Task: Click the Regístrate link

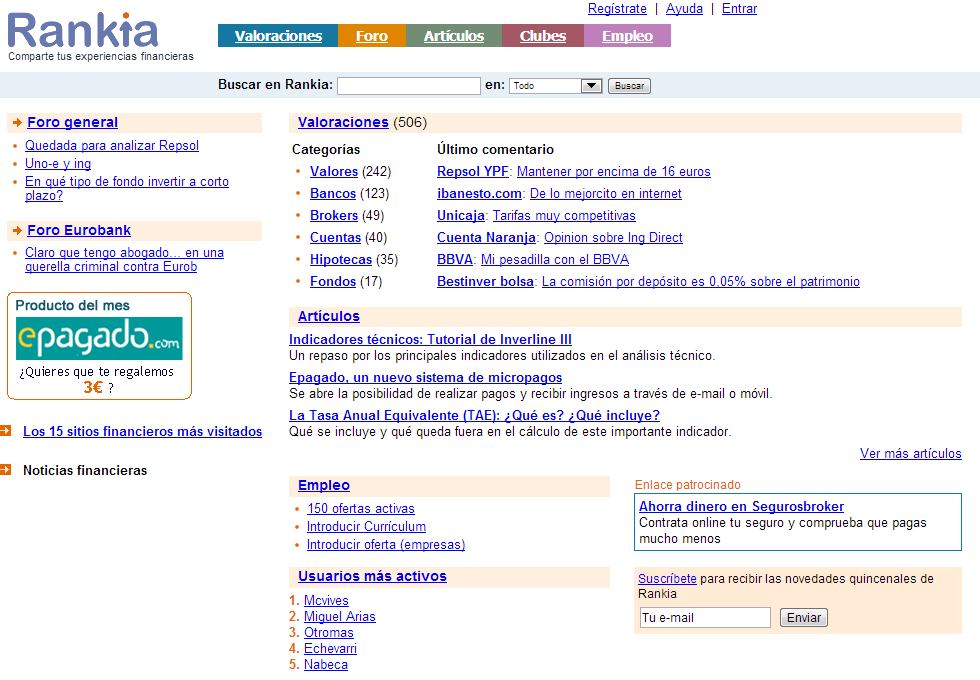Action: click(617, 9)
